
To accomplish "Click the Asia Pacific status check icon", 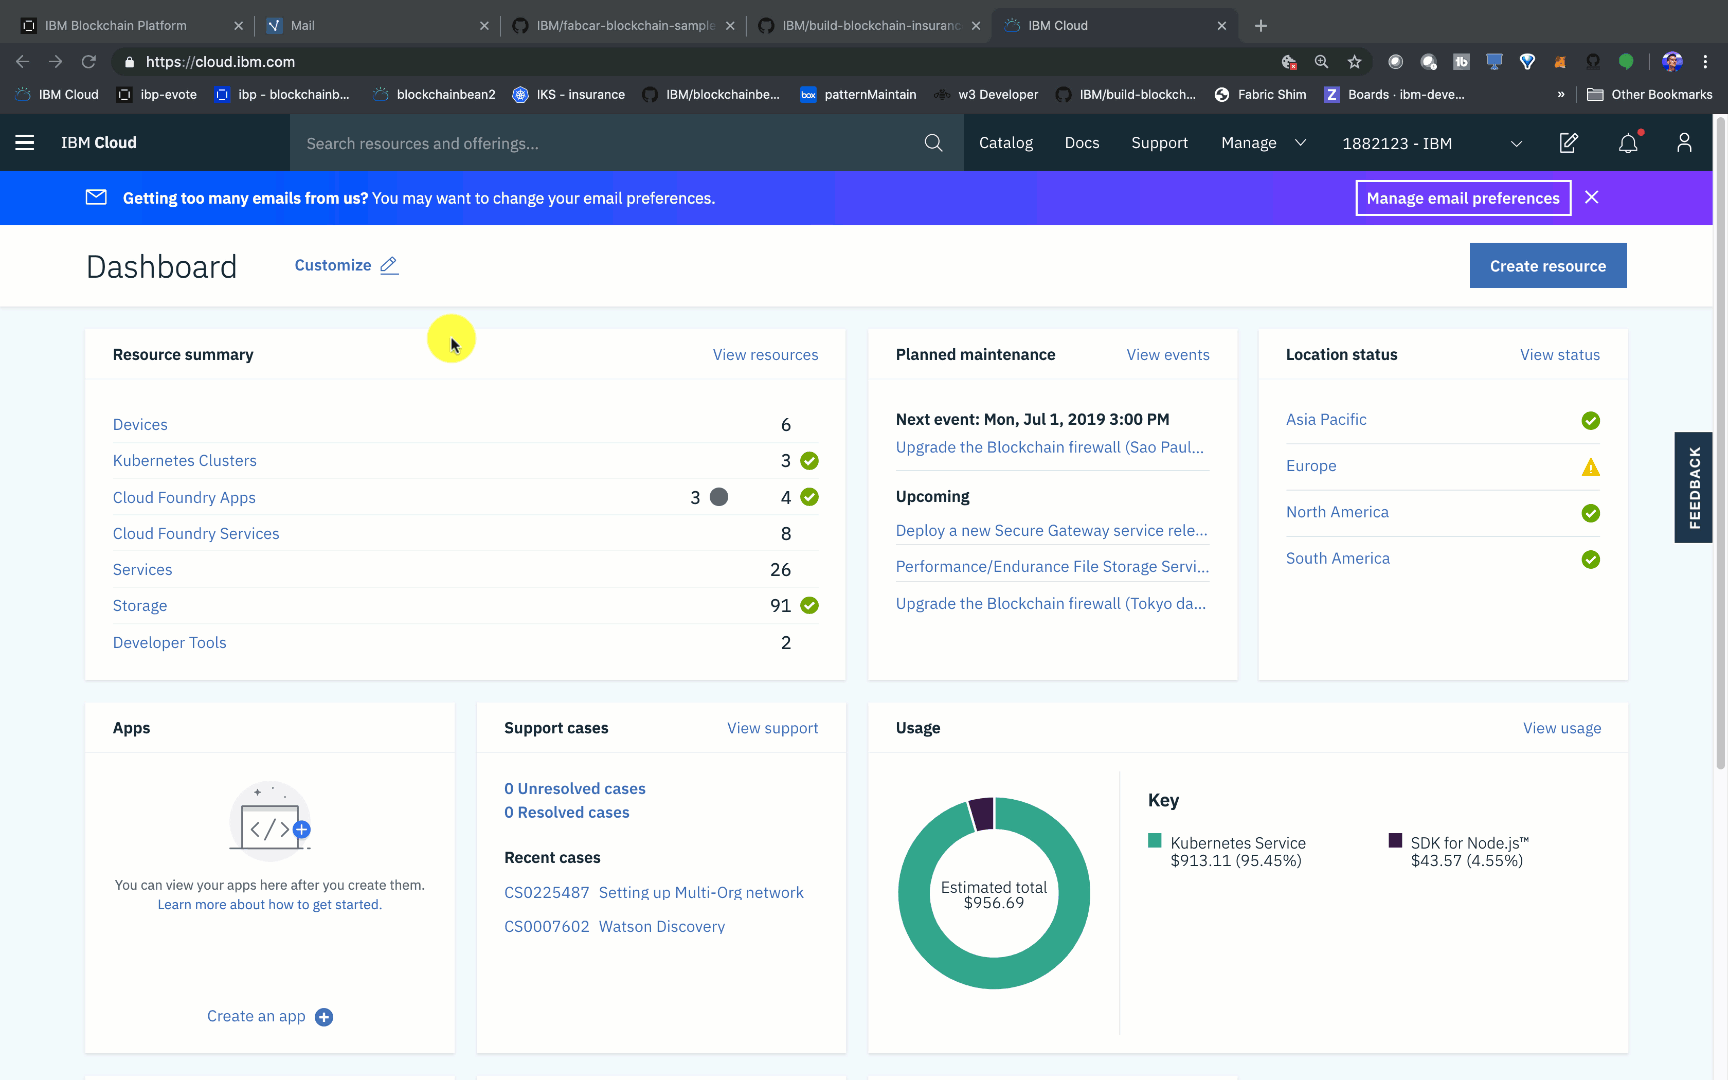I will point(1591,421).
